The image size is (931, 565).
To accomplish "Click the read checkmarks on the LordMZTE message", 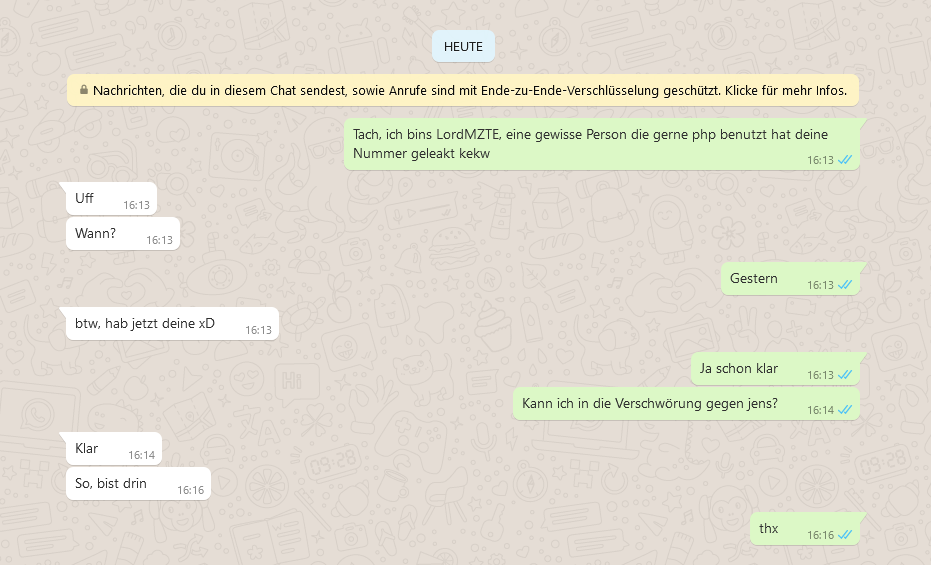I will pyautogui.click(x=845, y=160).
